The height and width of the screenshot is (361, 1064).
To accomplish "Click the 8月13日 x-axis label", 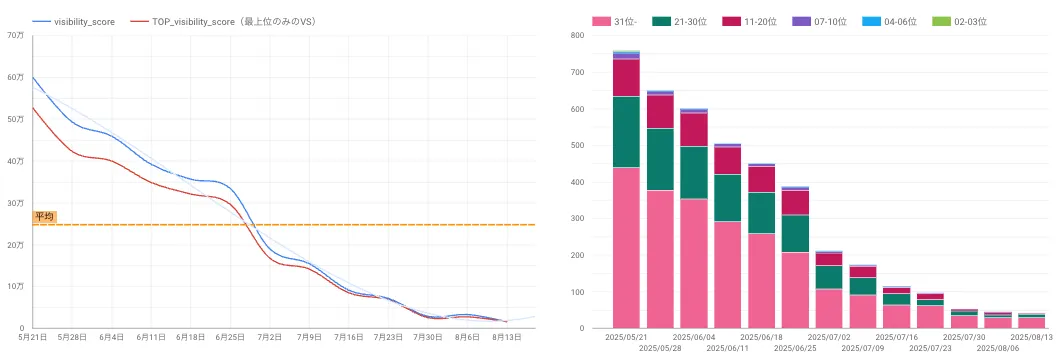I will point(506,337).
